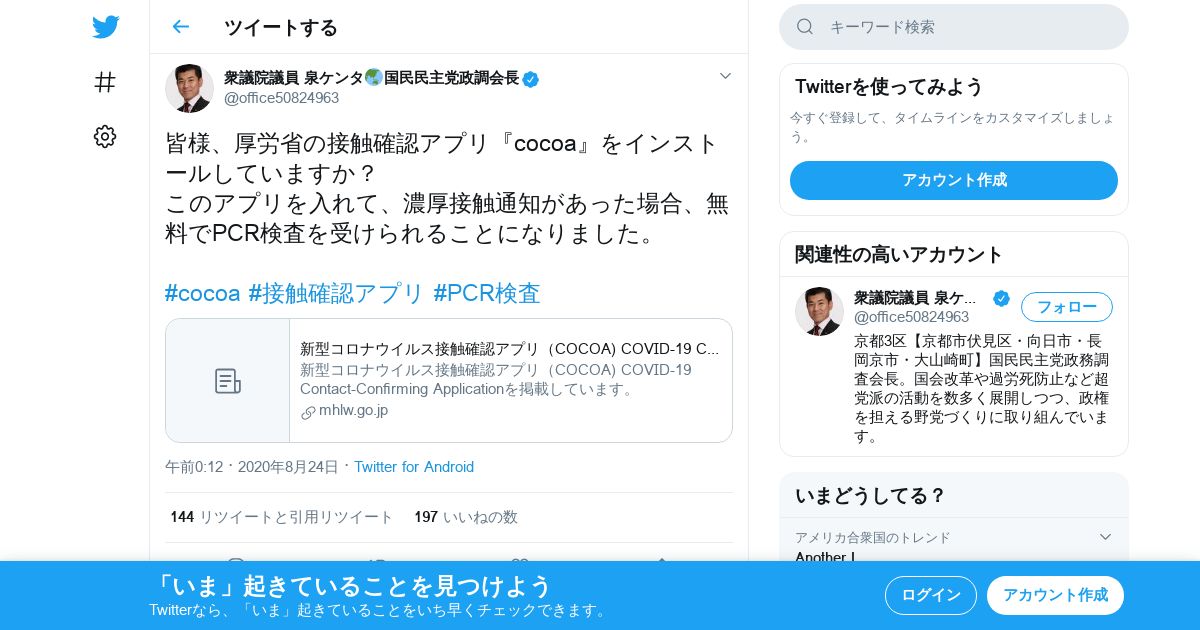Click the verified badge next to tweet author name
This screenshot has width=1200, height=630.
click(x=530, y=79)
